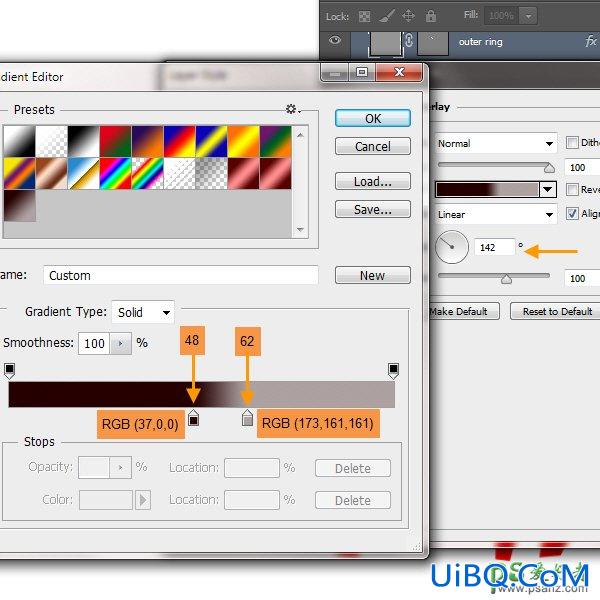Click OK in Gradient Editor
Viewport: 600px width, 600px height.
pyautogui.click(x=373, y=118)
